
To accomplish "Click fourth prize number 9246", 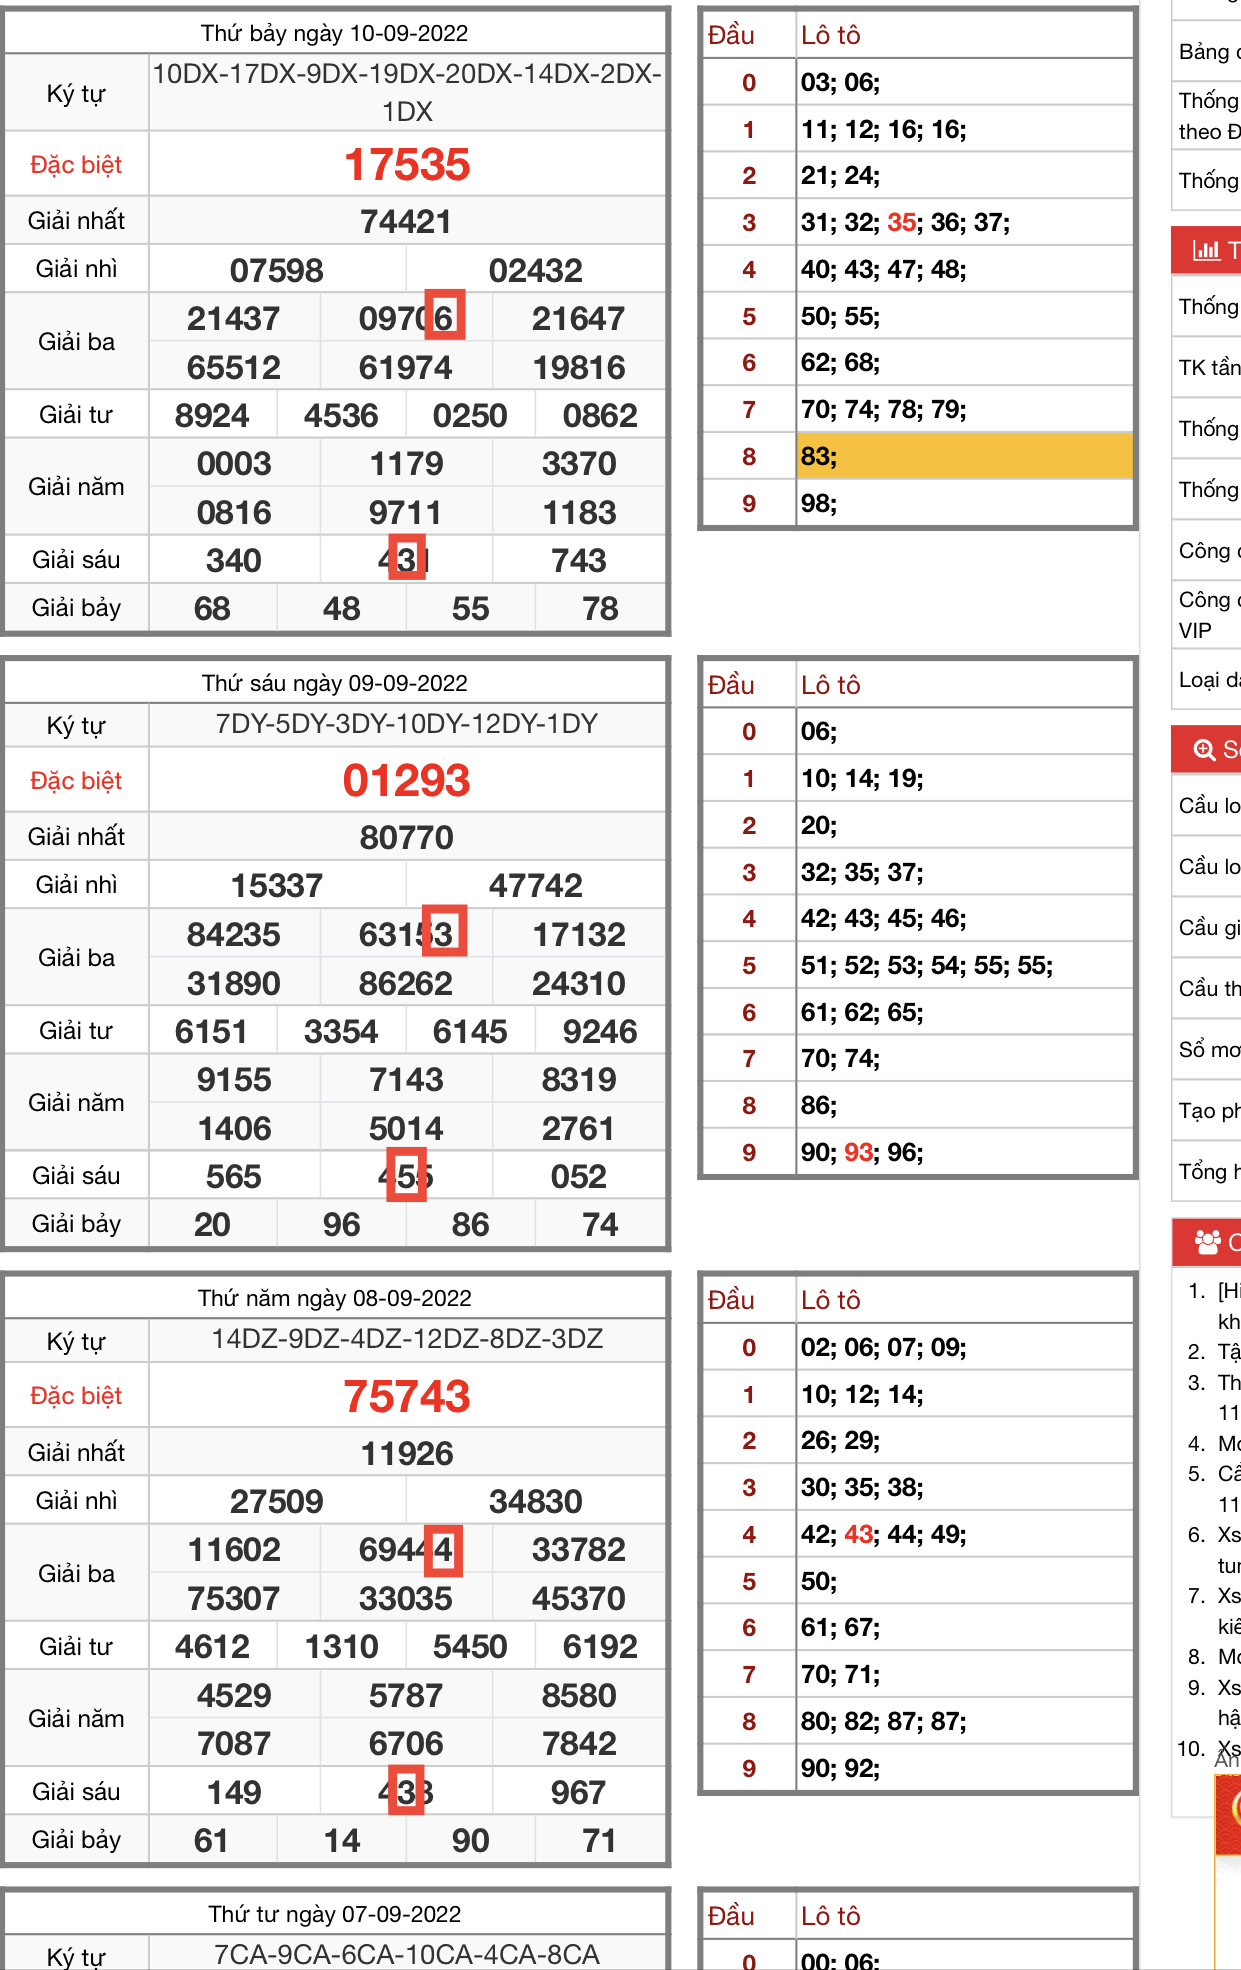I will [600, 1031].
